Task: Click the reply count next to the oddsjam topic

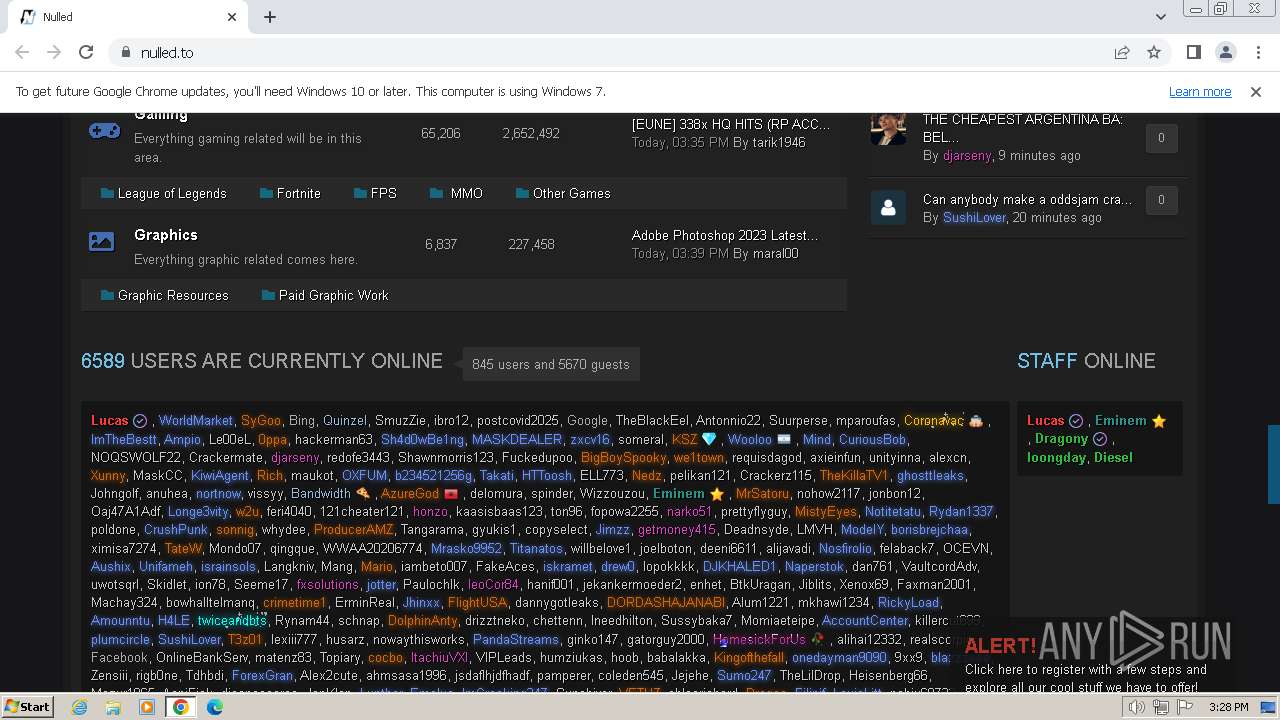Action: pyautogui.click(x=1161, y=199)
